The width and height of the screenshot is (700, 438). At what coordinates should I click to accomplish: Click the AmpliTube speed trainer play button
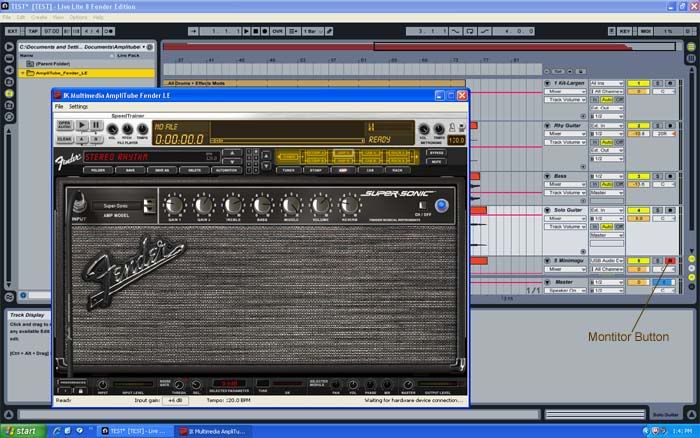coord(82,125)
